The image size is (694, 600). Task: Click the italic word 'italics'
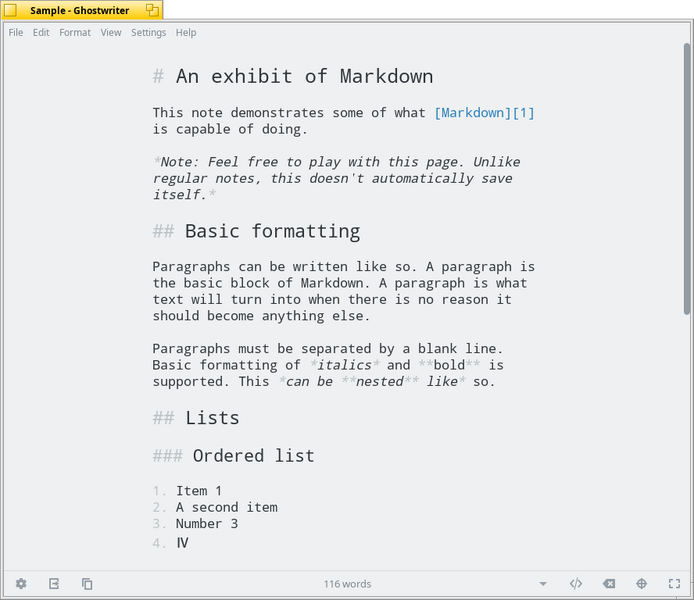click(x=344, y=365)
